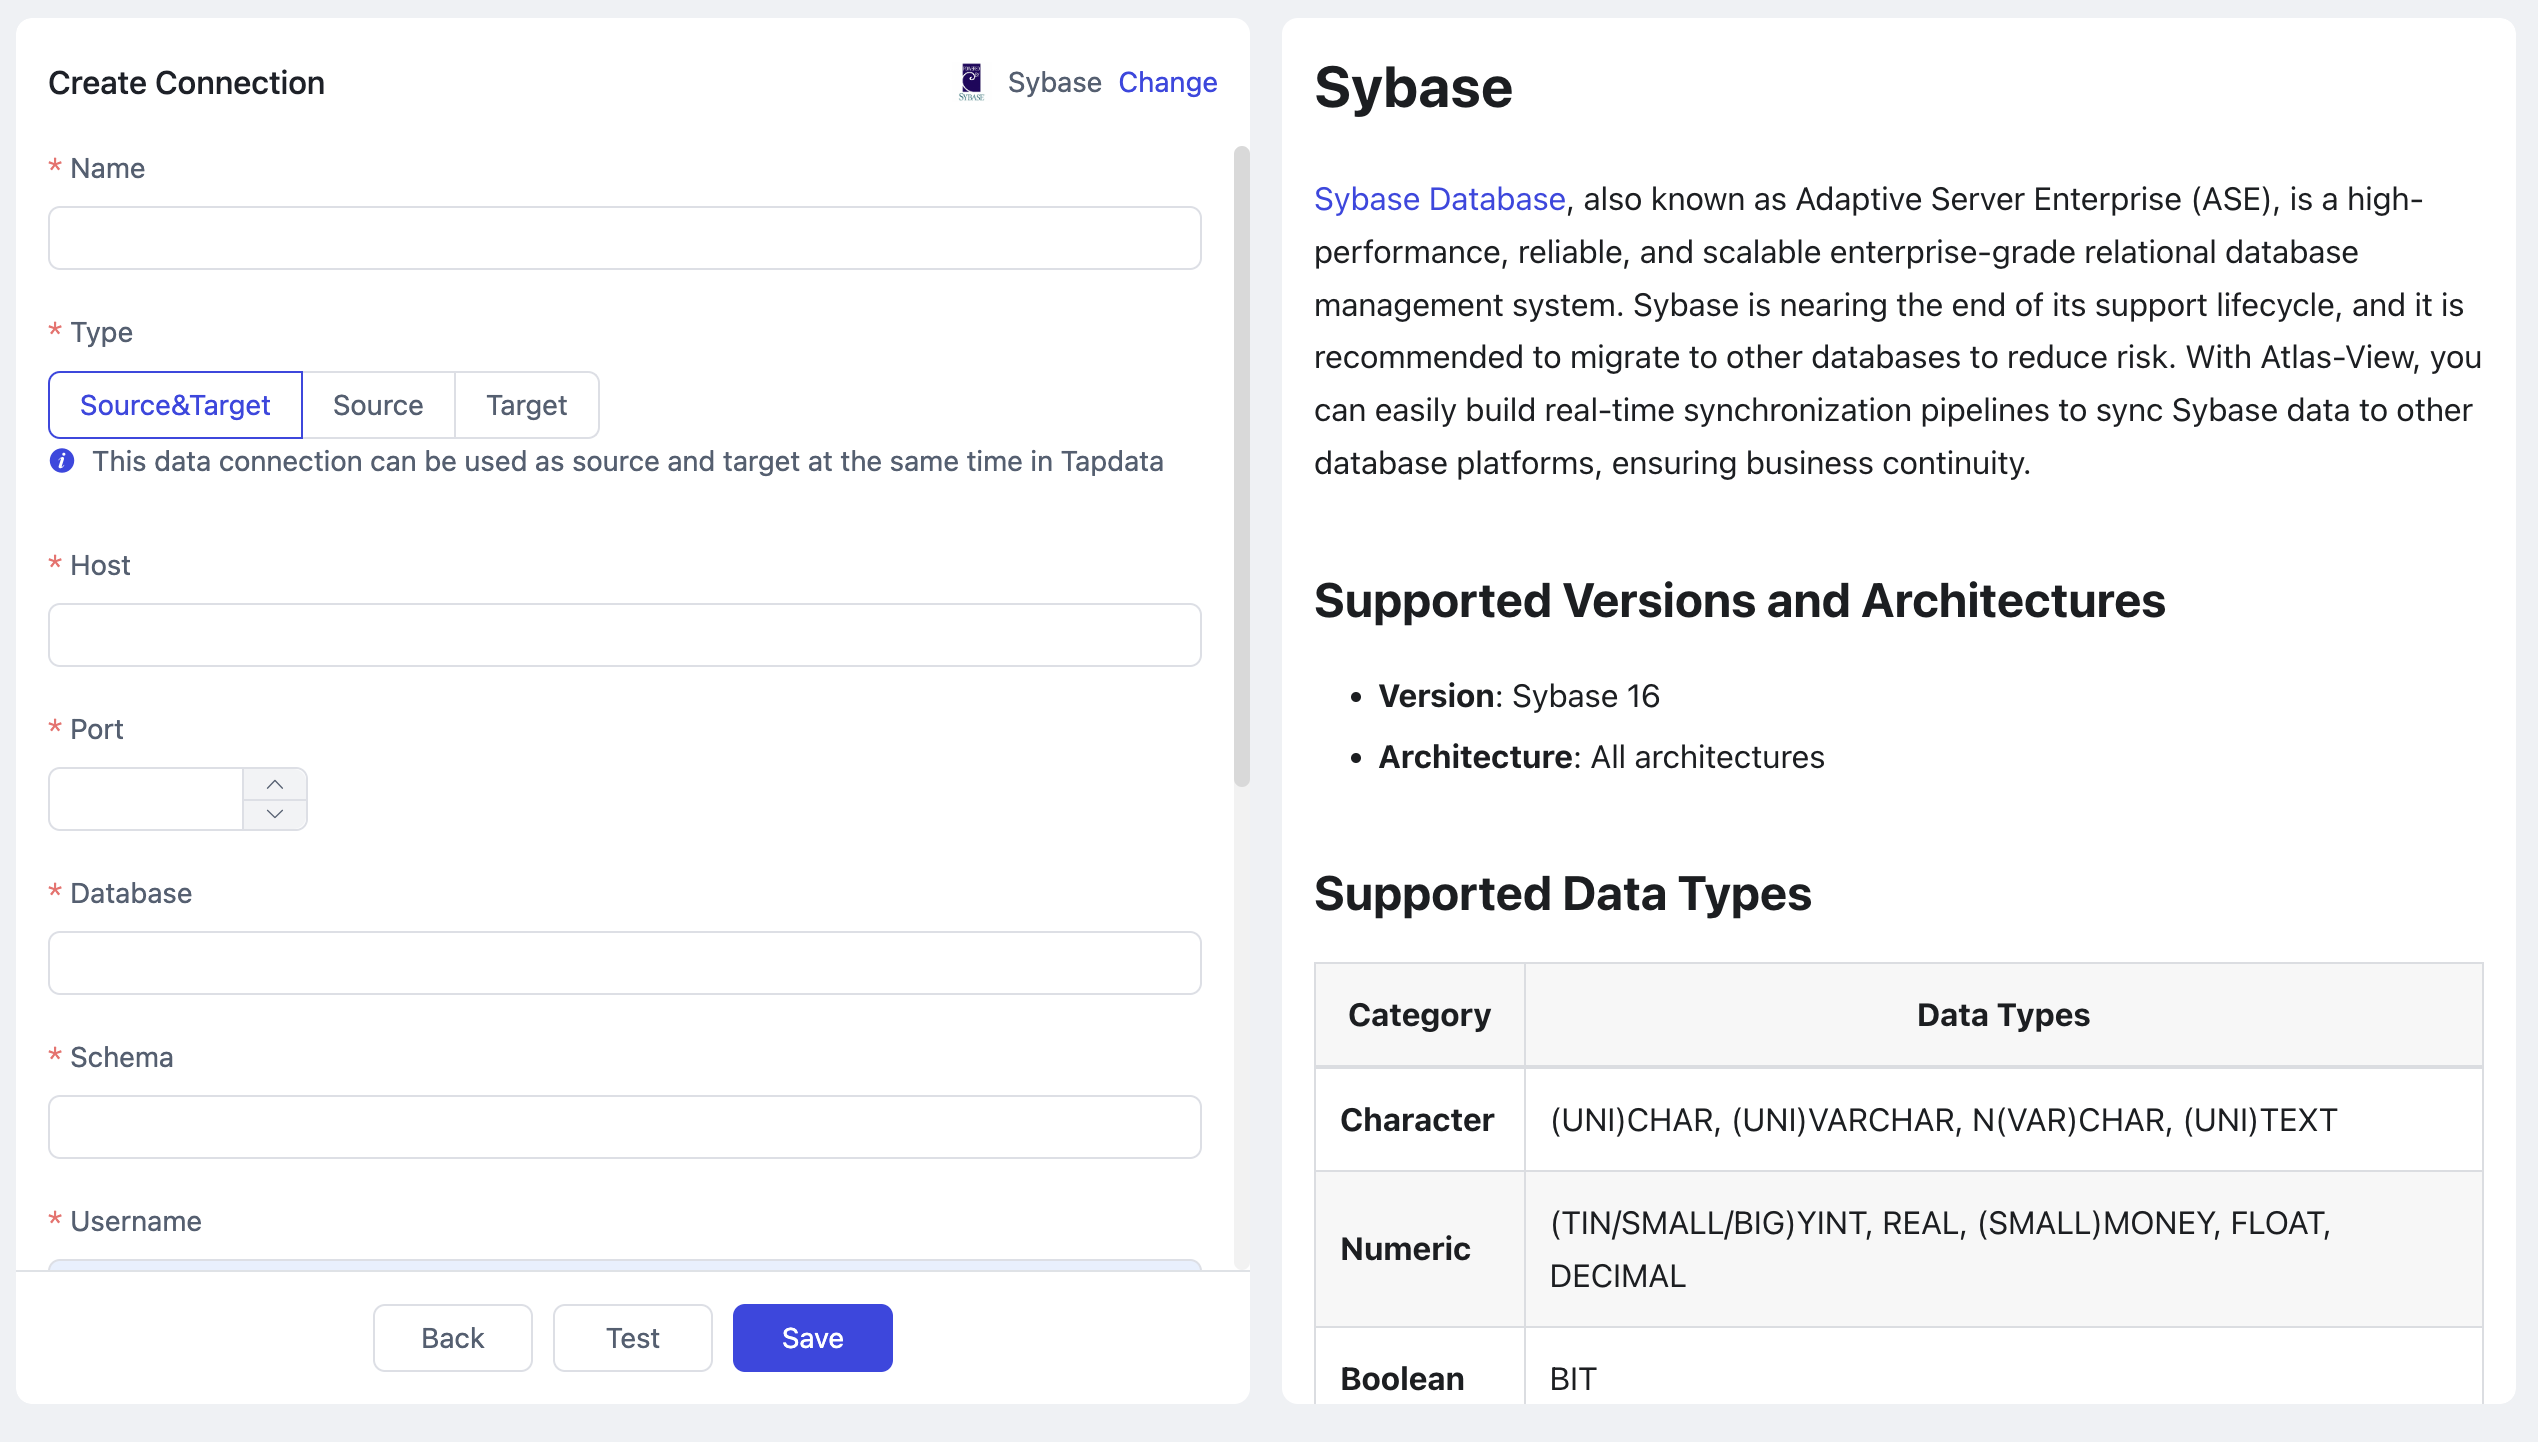Click the form's vertical scrollbar
Screen dimensions: 2538x1442
pos(1242,466)
